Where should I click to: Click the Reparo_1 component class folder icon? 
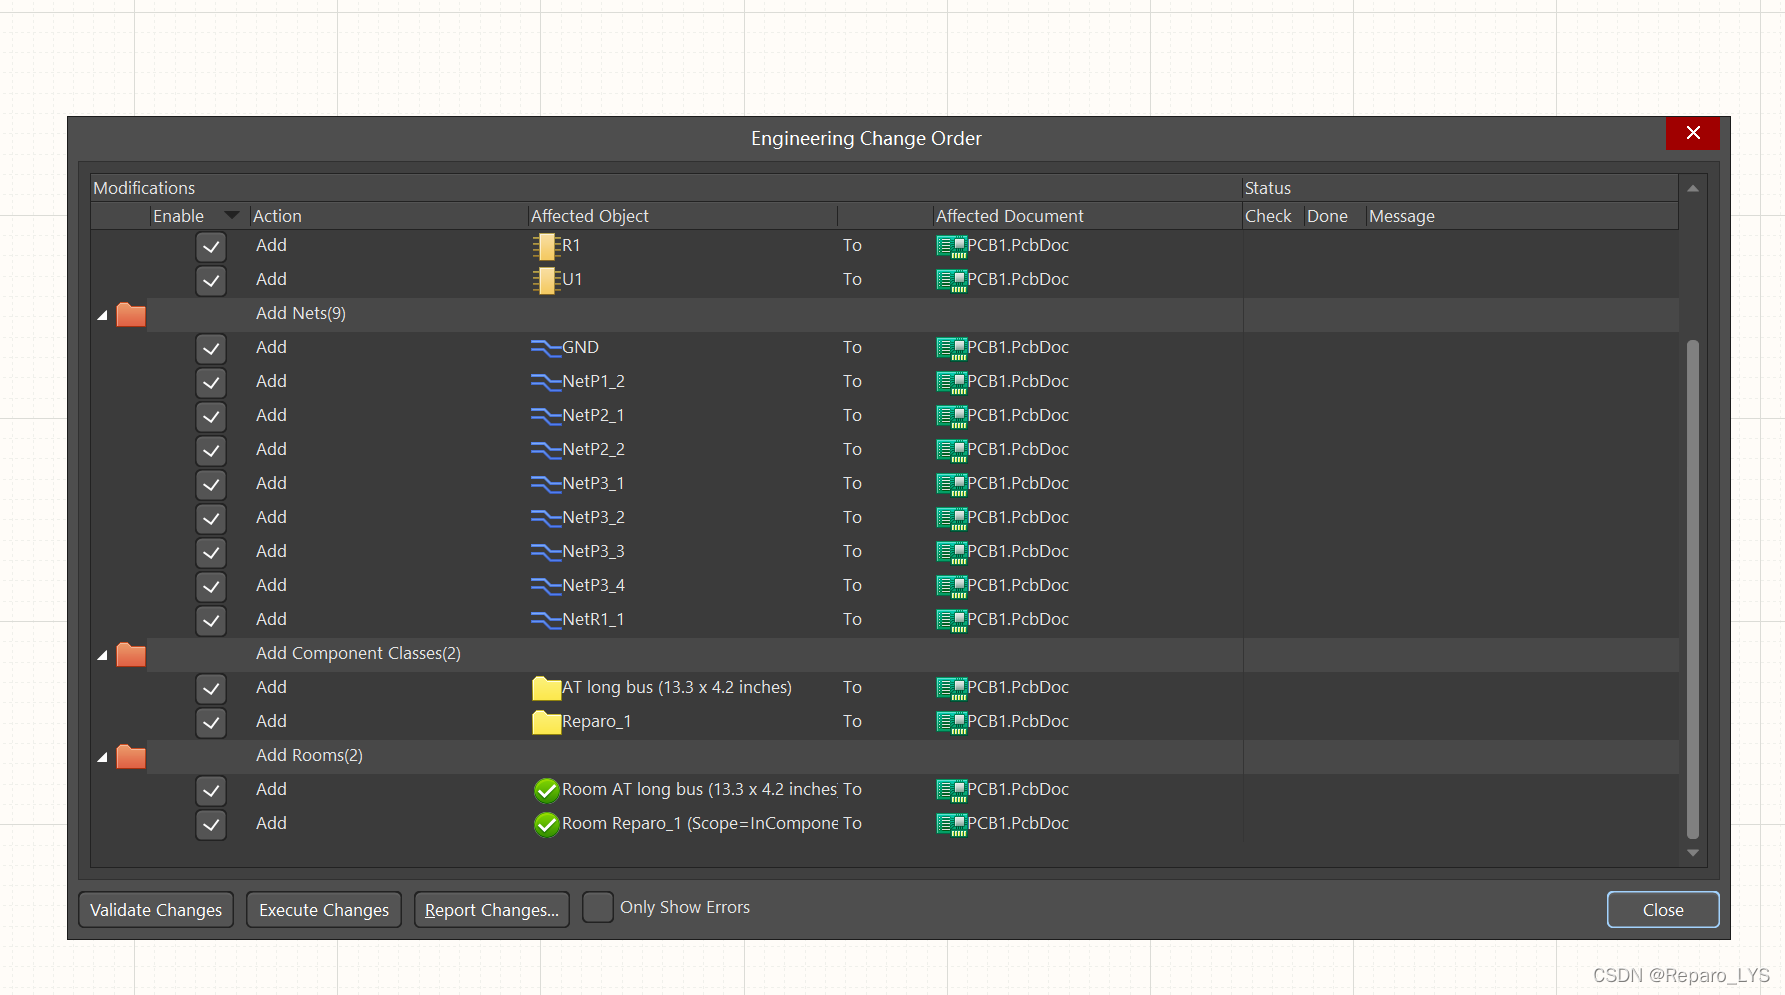coord(546,722)
